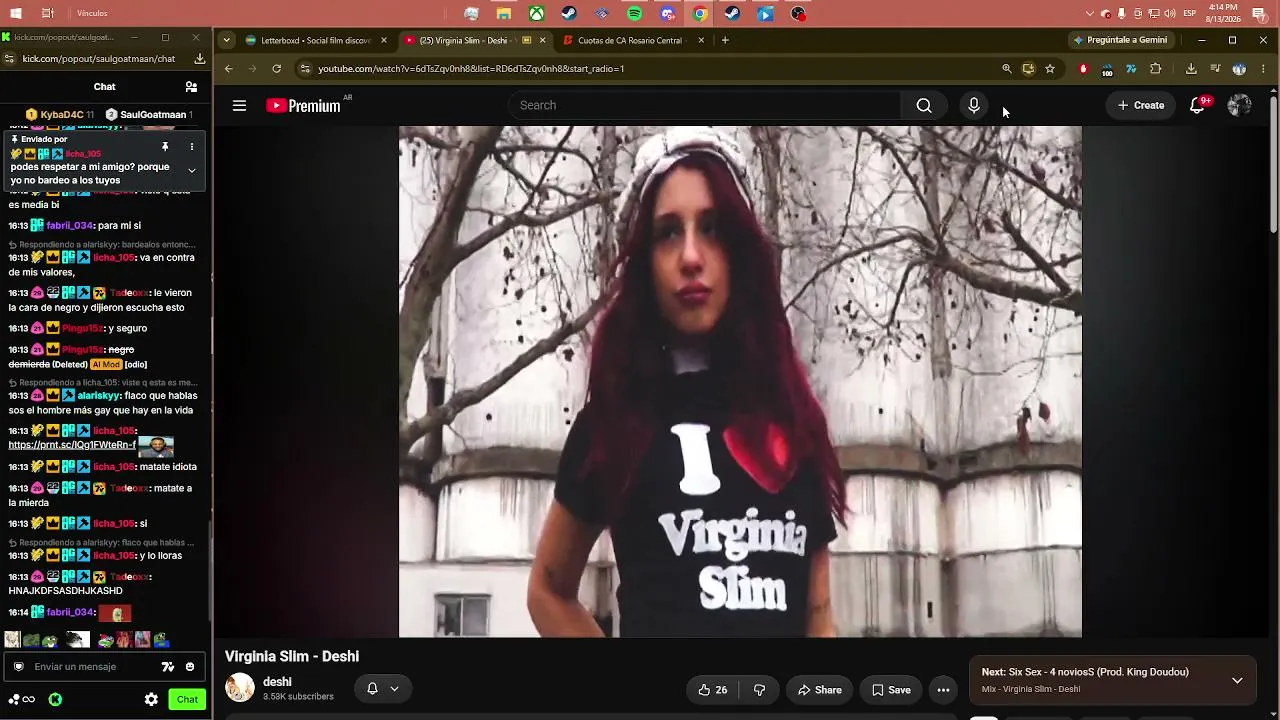
Task: Open the prnt.sc link in chat
Action: coord(72,445)
